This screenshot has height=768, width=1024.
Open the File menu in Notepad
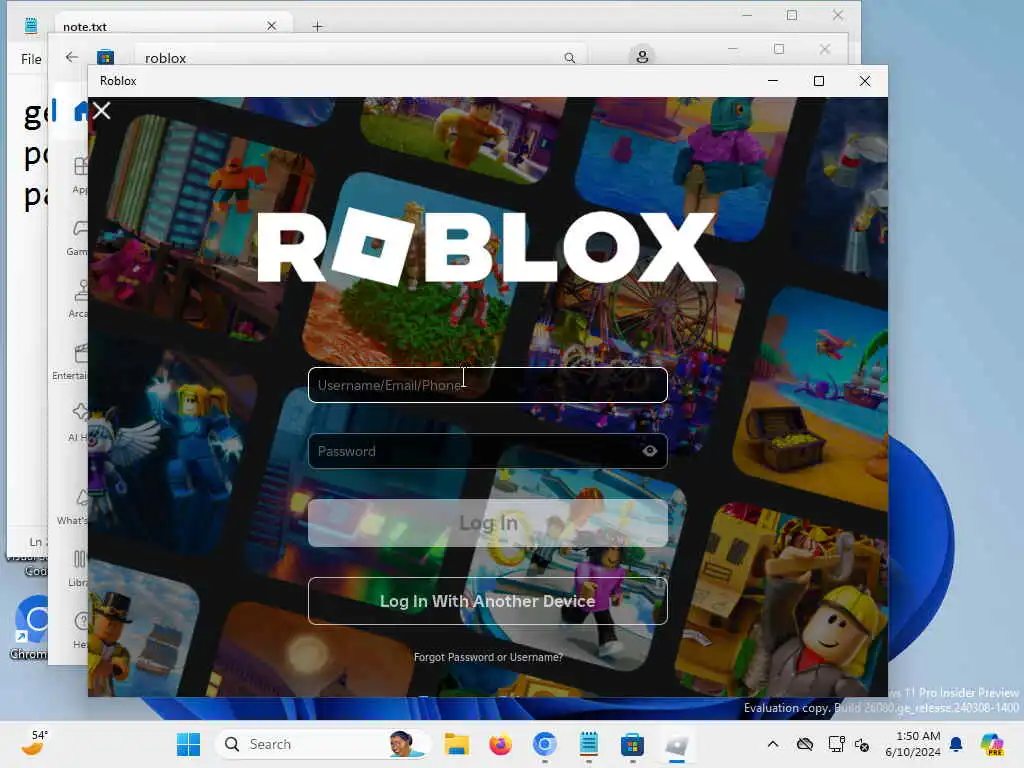coord(31,59)
